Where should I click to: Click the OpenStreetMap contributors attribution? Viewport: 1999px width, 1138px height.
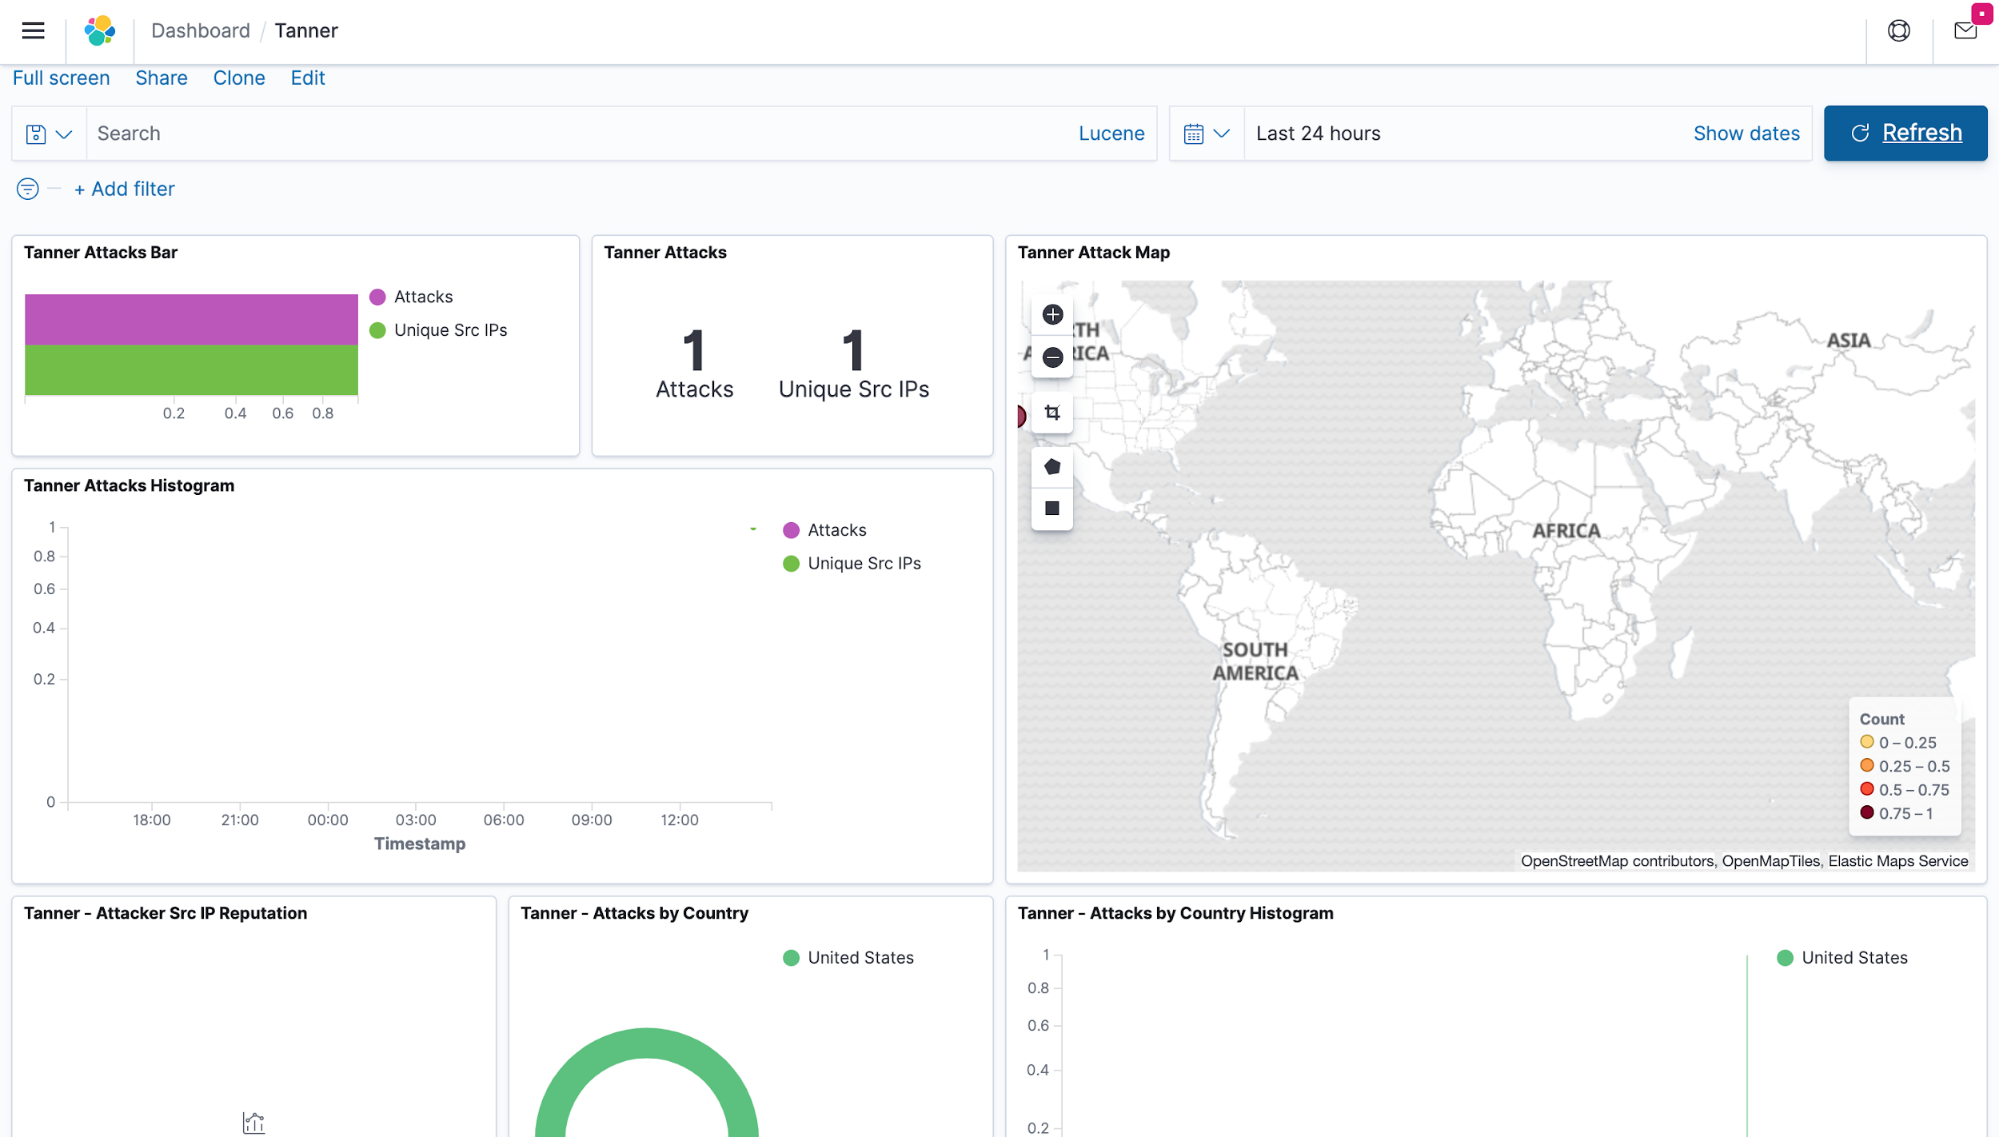[1617, 861]
